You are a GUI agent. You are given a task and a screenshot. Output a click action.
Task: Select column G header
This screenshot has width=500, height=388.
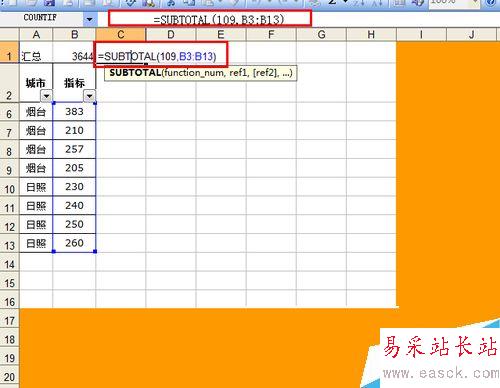click(x=321, y=35)
